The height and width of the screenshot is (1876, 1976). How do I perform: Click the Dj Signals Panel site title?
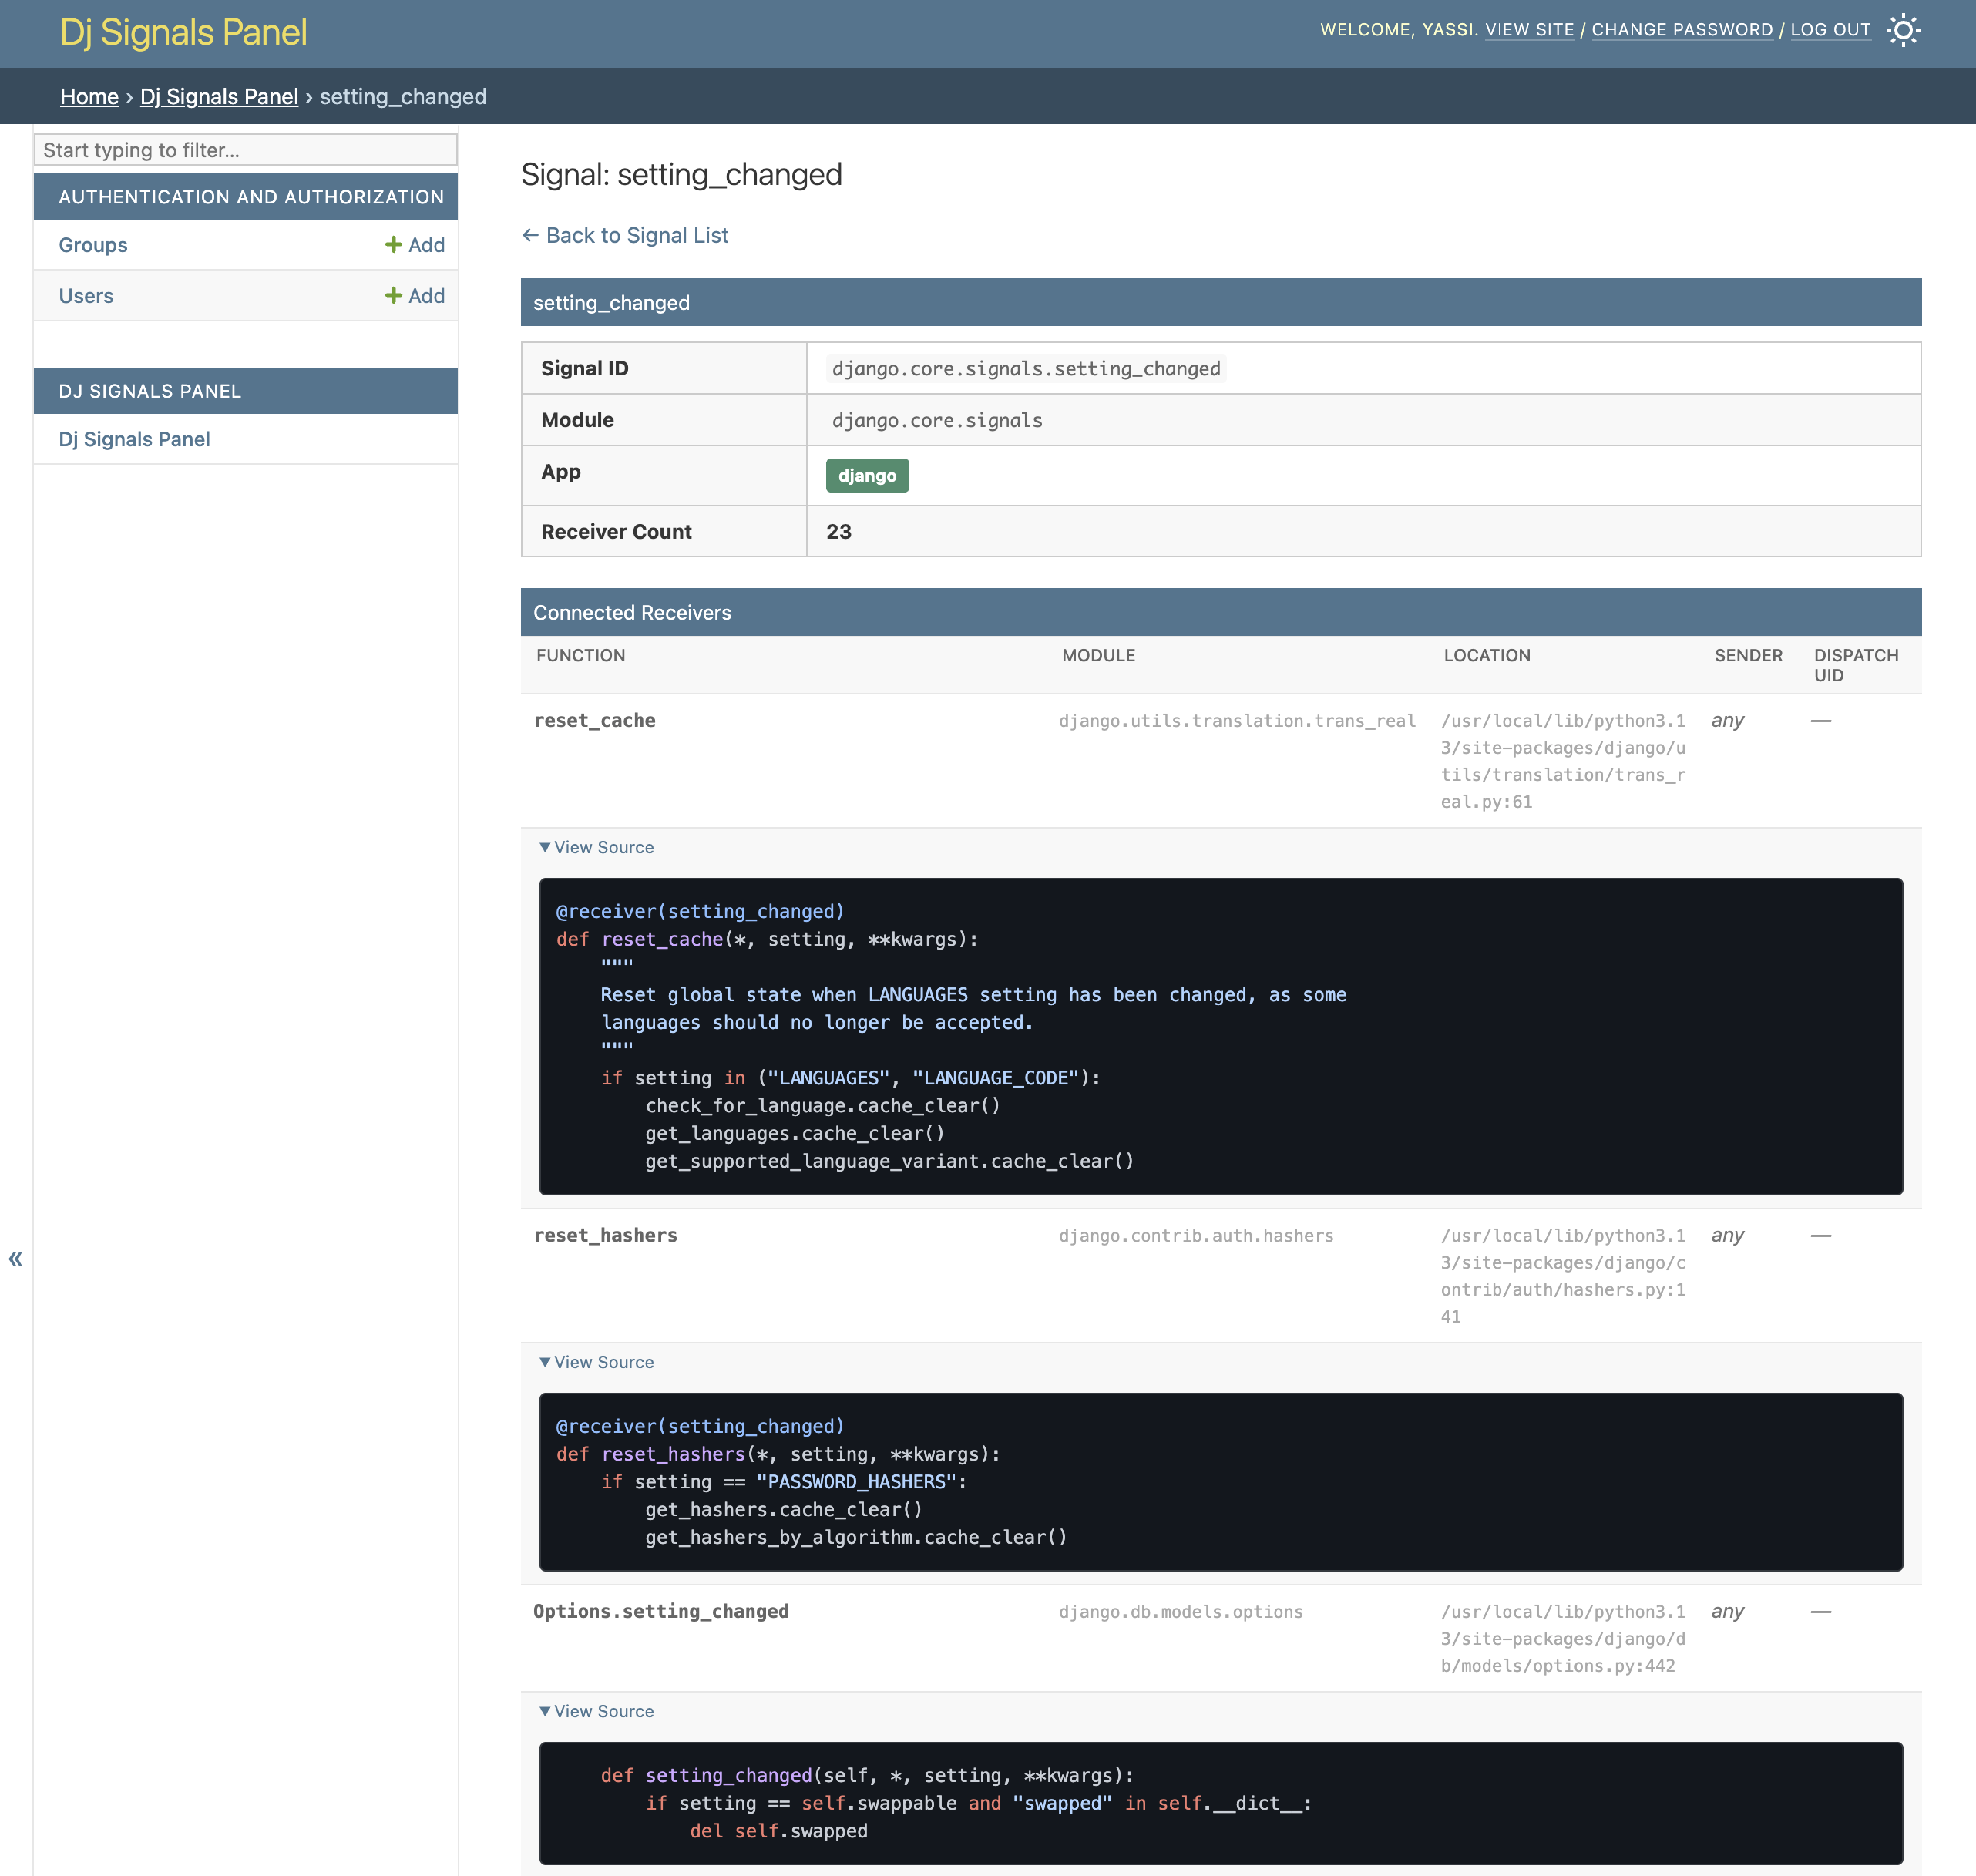pos(183,33)
